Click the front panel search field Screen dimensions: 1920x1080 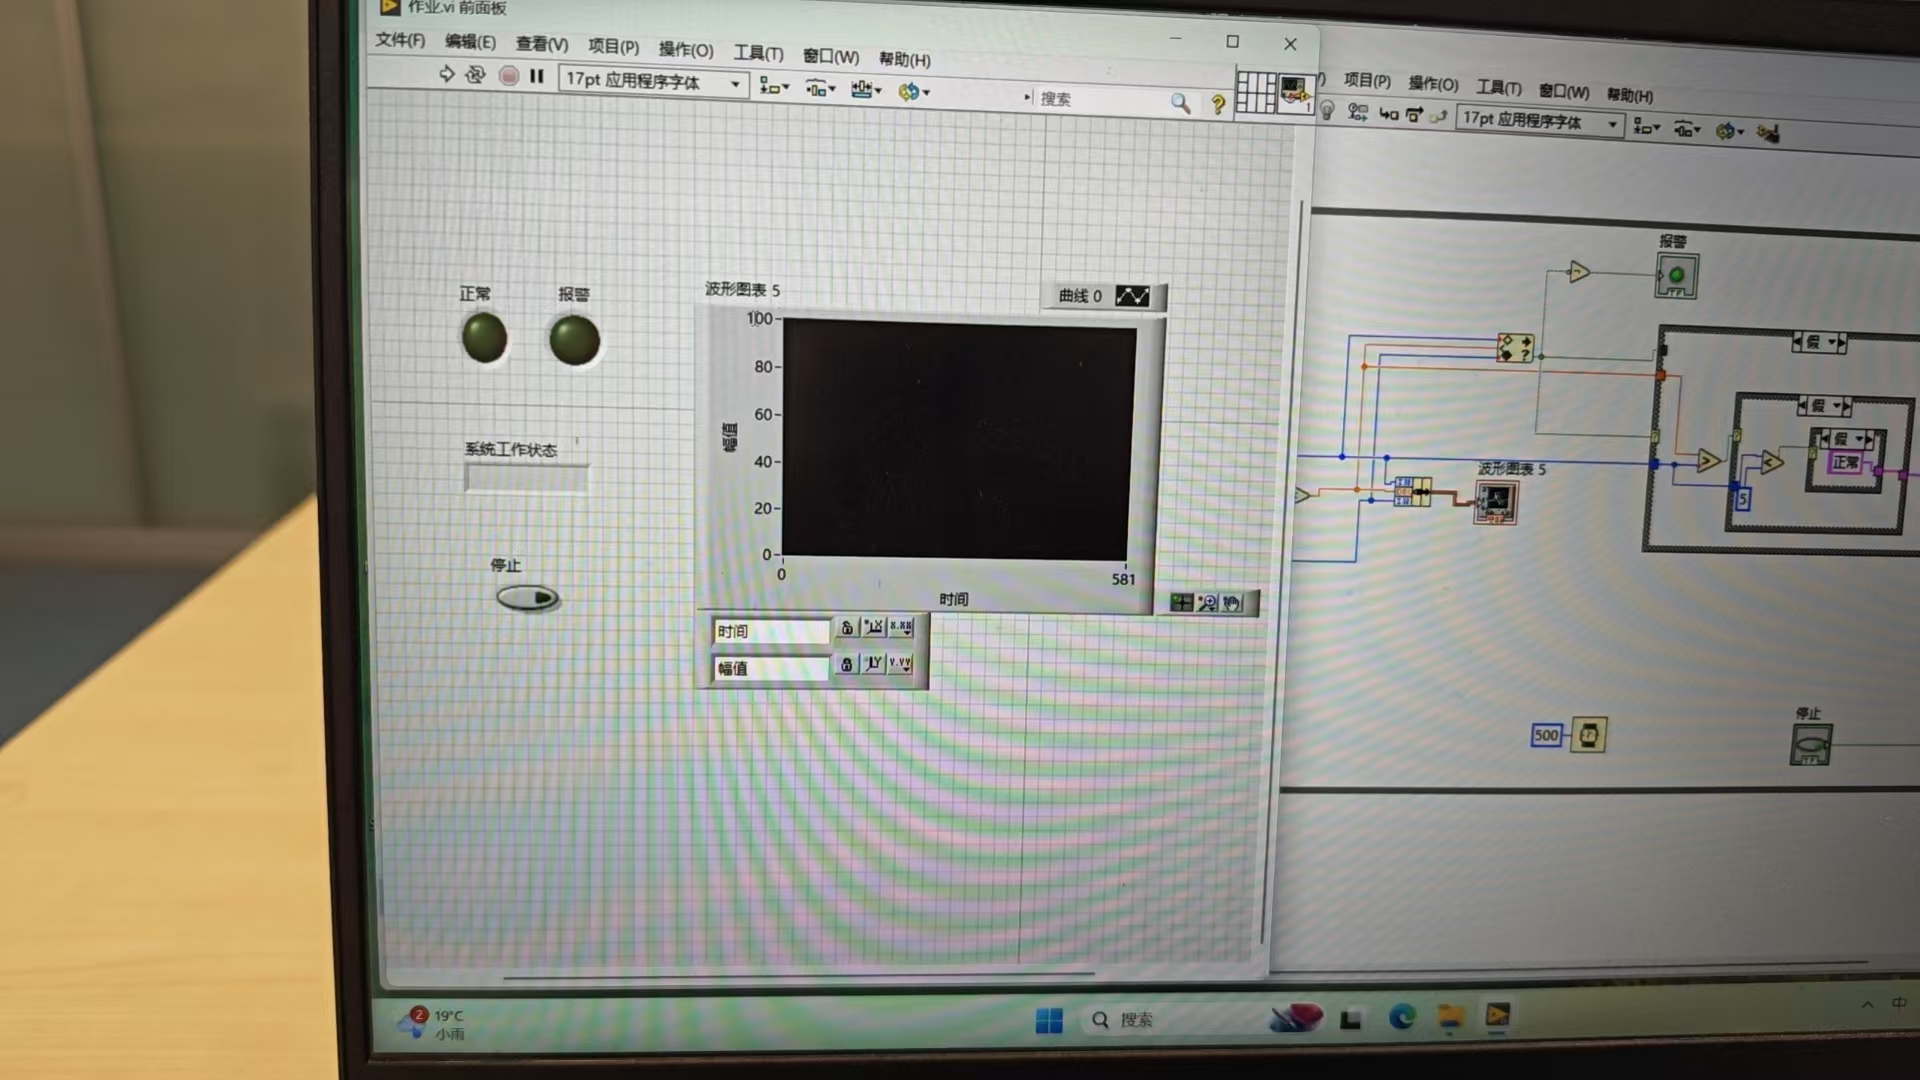(x=1100, y=99)
